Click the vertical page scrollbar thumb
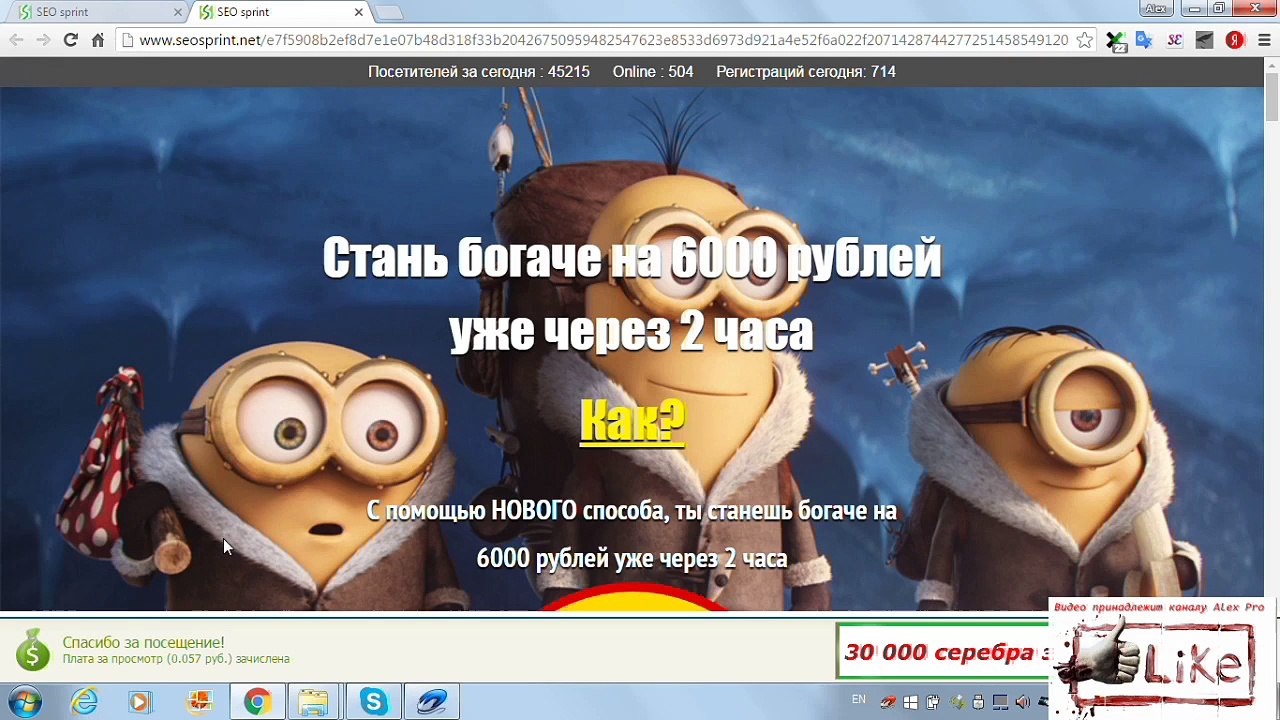 point(1272,95)
